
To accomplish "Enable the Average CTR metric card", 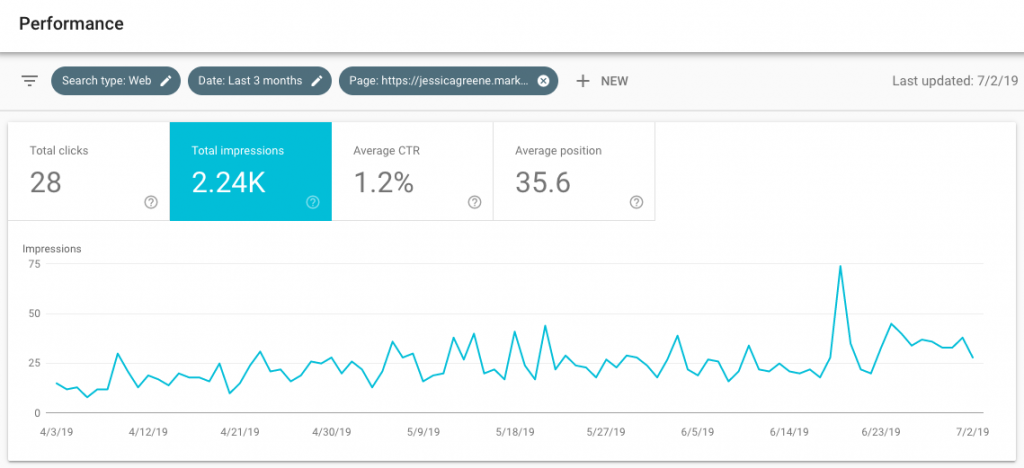I will point(412,171).
